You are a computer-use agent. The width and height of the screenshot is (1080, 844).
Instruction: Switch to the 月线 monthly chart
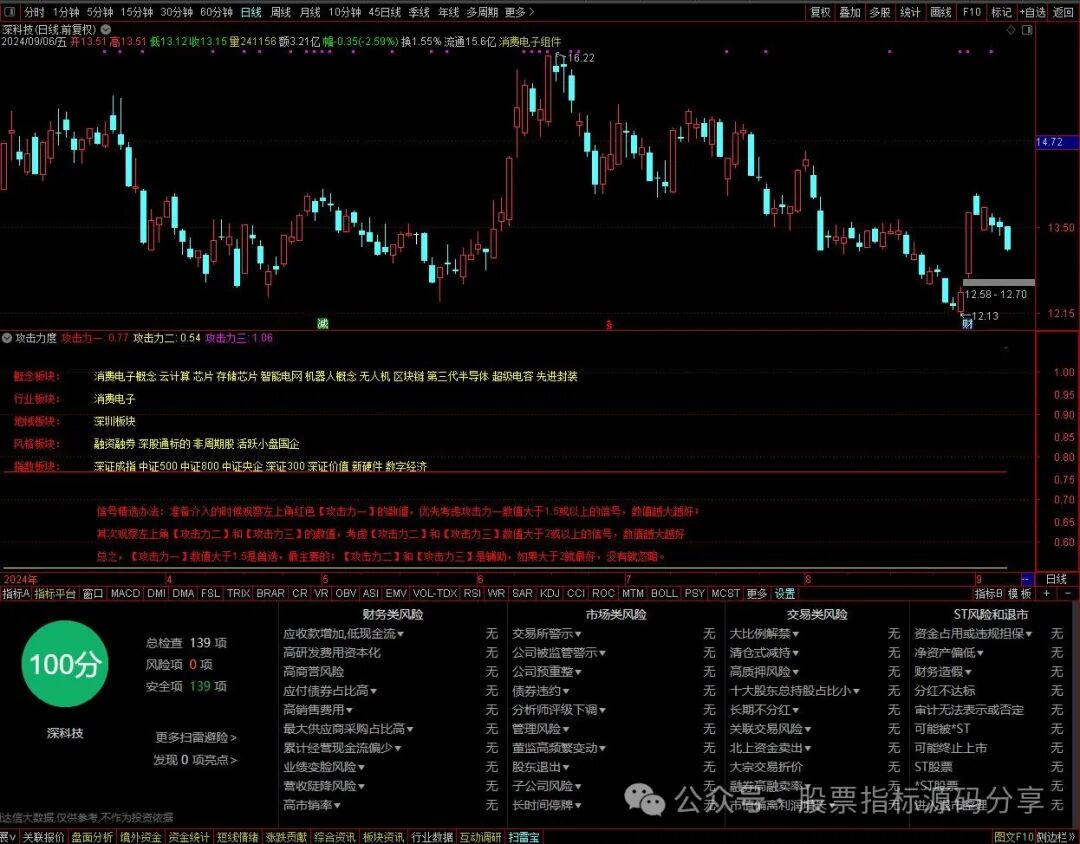311,12
